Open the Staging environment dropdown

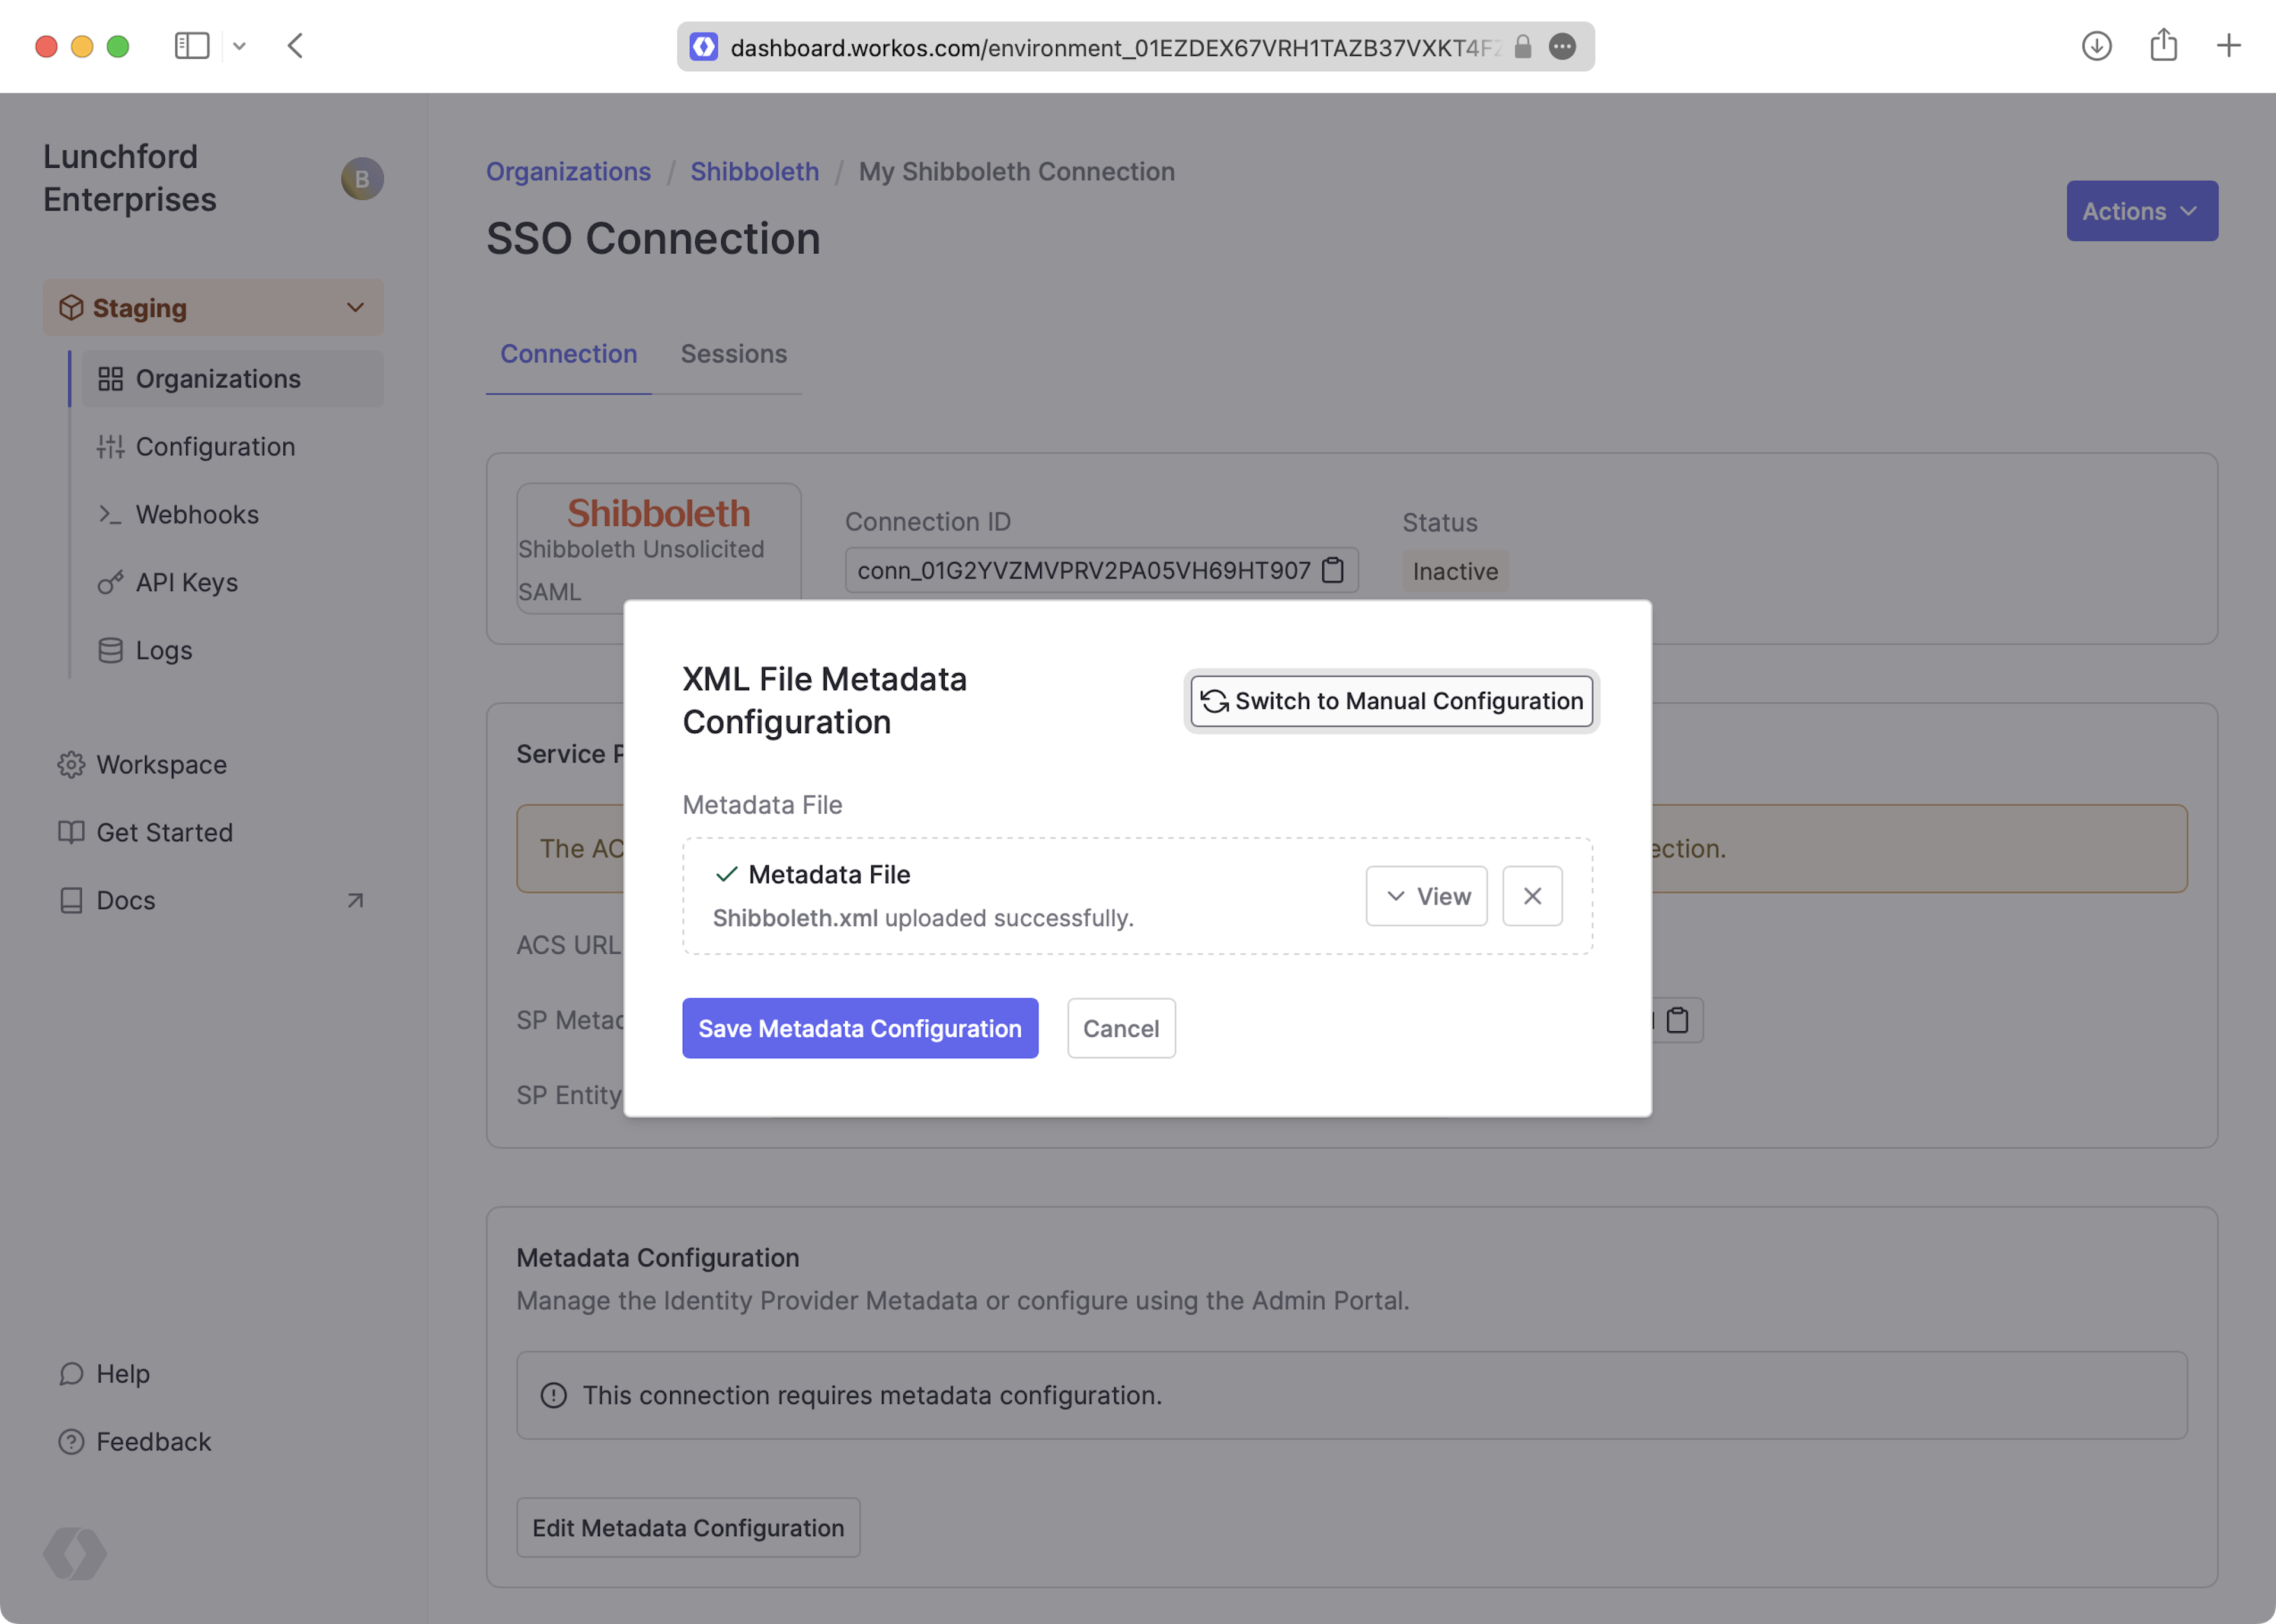coord(213,308)
